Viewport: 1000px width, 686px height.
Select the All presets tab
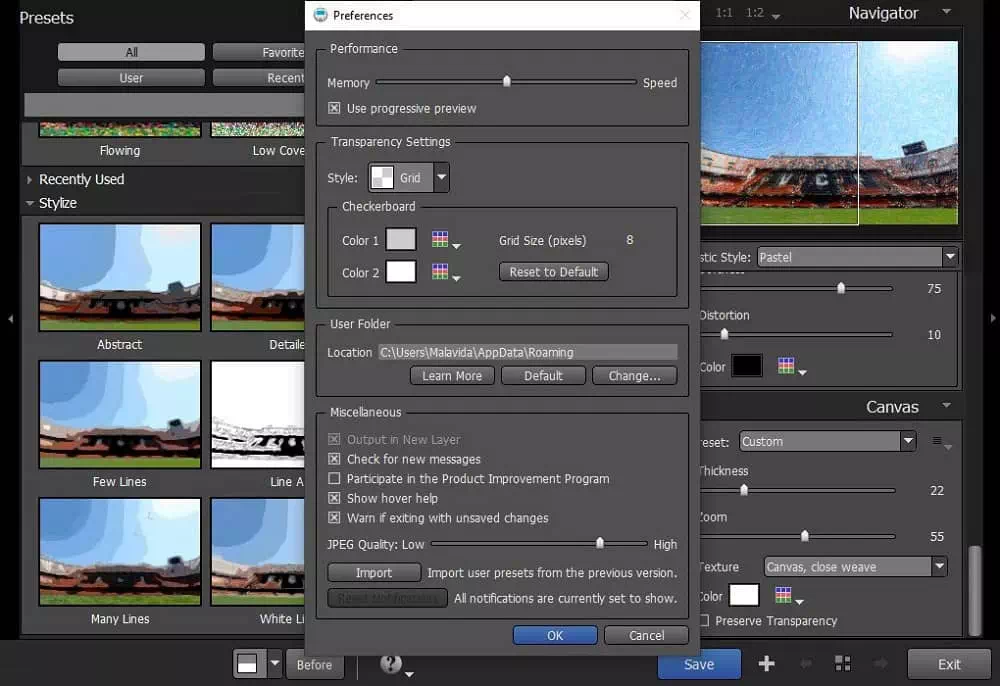(131, 52)
